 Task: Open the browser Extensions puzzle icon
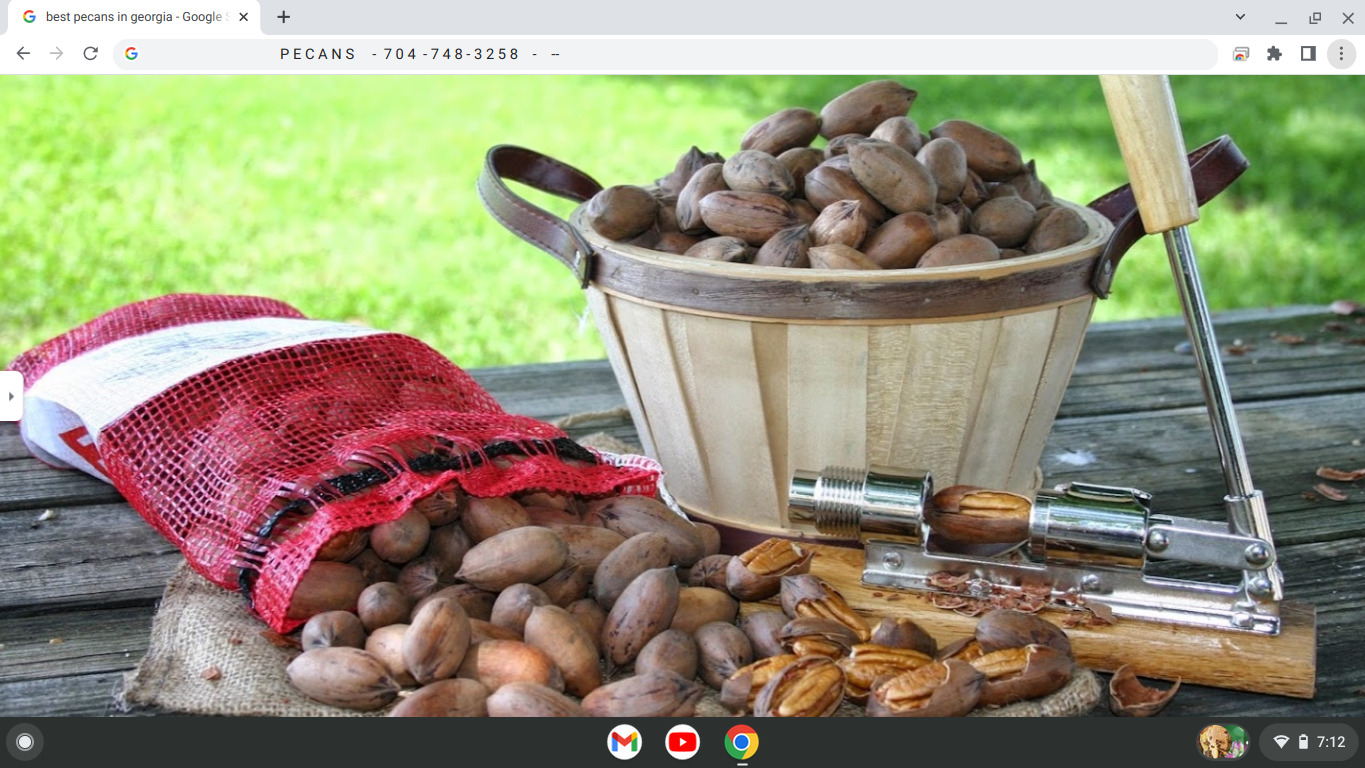tap(1274, 53)
